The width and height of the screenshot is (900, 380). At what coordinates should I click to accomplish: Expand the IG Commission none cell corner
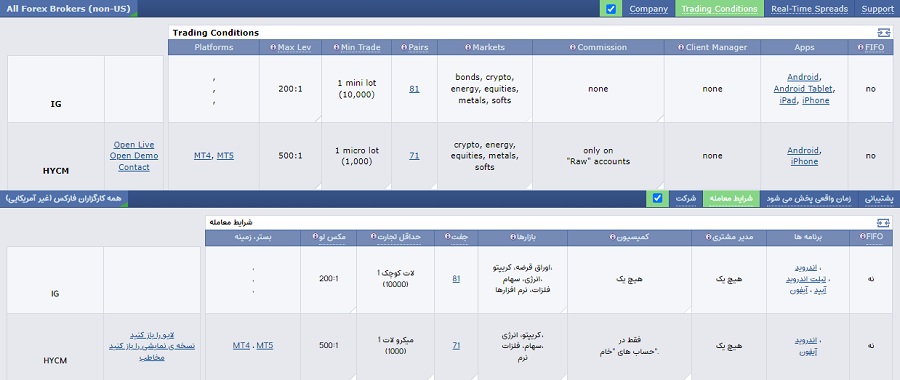(x=661, y=119)
